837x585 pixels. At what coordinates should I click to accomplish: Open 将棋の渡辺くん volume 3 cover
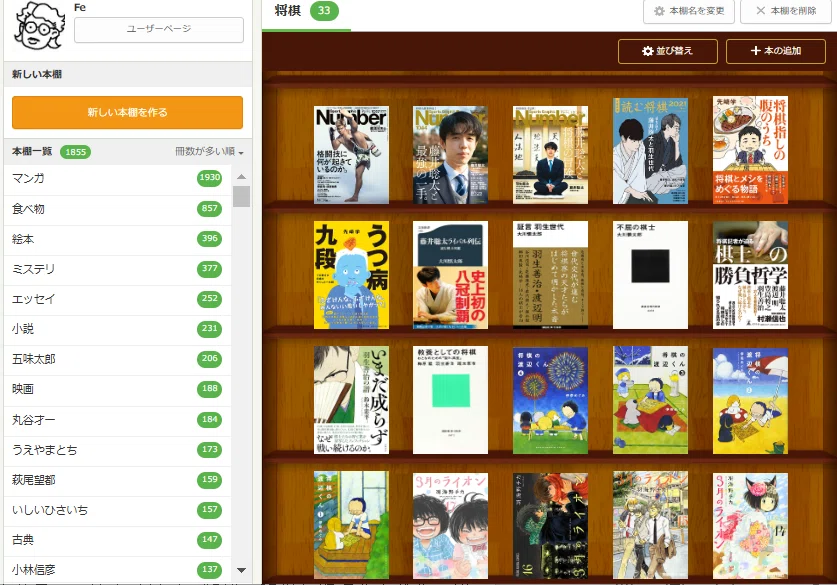tap(650, 400)
